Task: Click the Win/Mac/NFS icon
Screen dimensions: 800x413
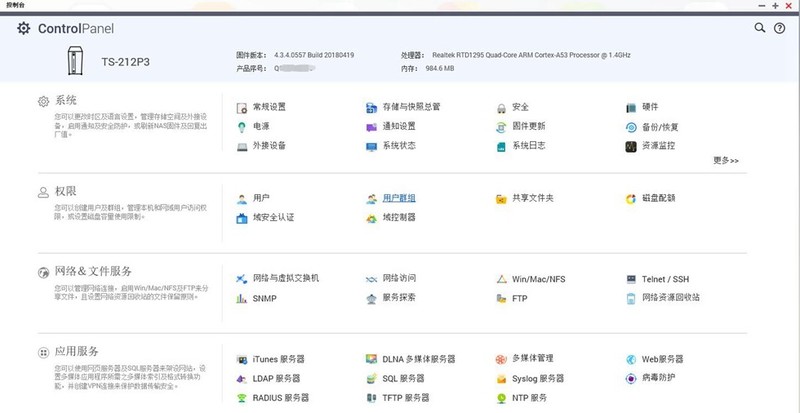Action: click(x=502, y=279)
